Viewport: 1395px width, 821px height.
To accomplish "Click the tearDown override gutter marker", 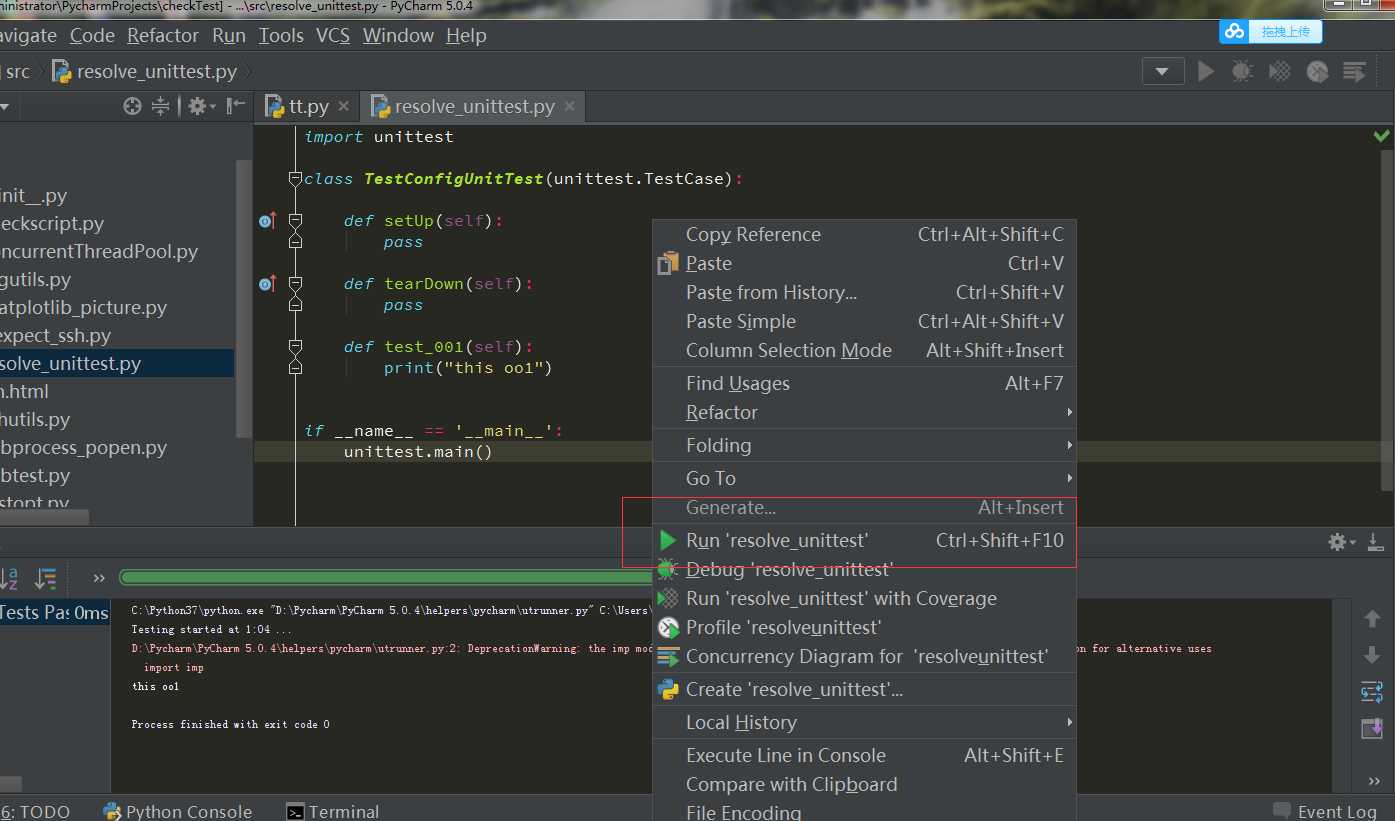I will coord(267,284).
